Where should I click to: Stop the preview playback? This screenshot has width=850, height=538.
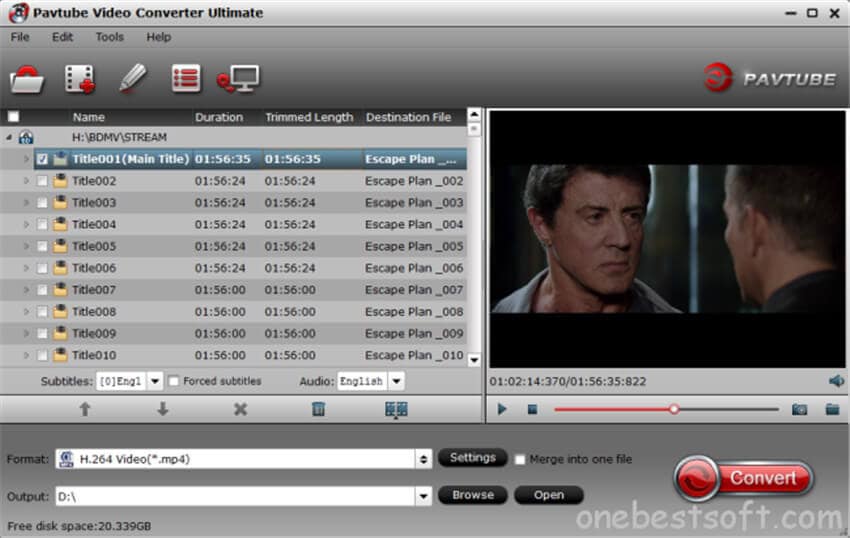532,409
